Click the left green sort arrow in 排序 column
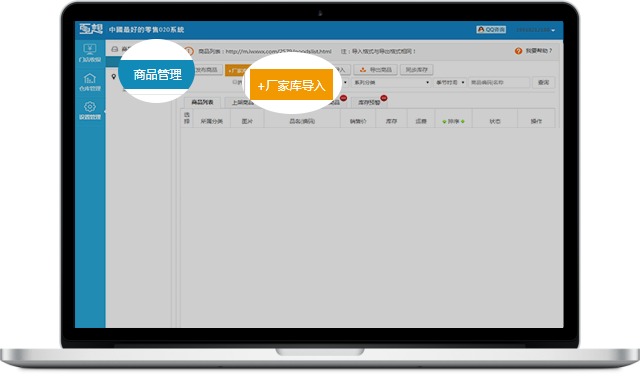640x374 pixels. [x=444, y=121]
